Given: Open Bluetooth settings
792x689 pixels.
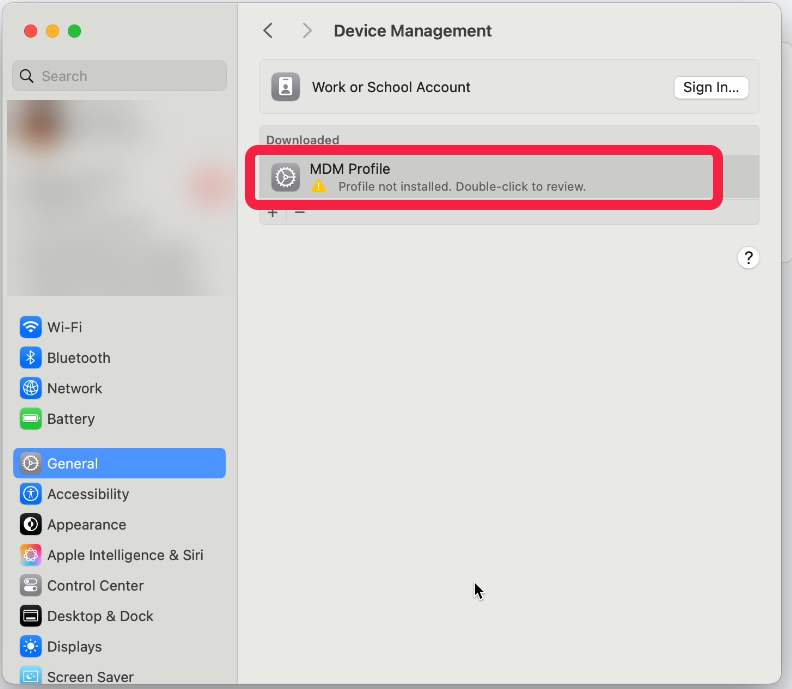Looking at the screenshot, I should (119, 358).
